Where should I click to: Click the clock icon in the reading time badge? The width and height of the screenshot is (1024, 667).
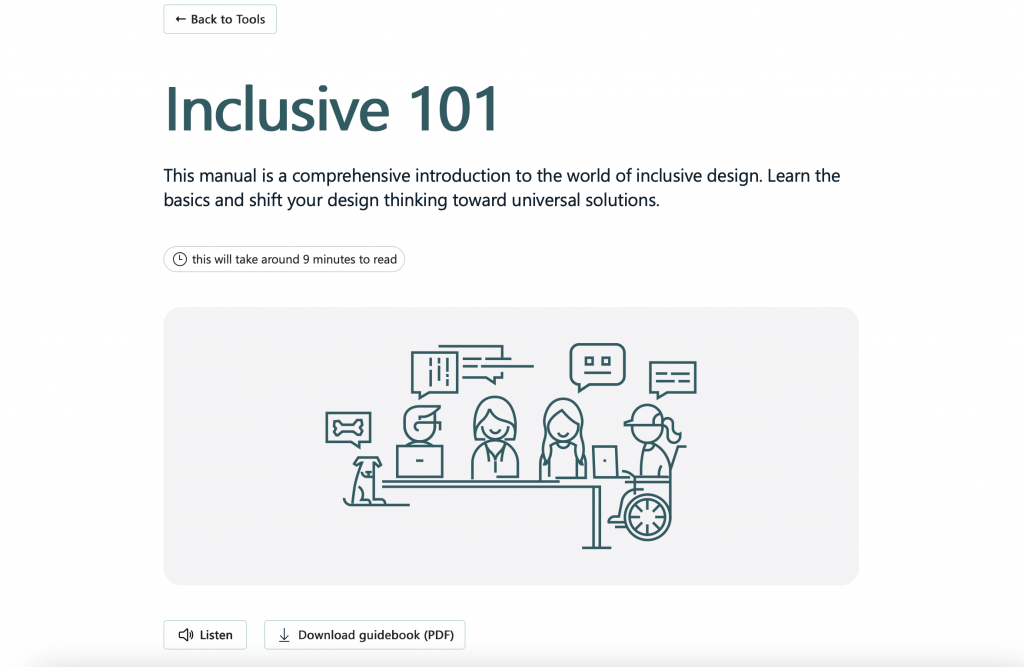click(180, 259)
